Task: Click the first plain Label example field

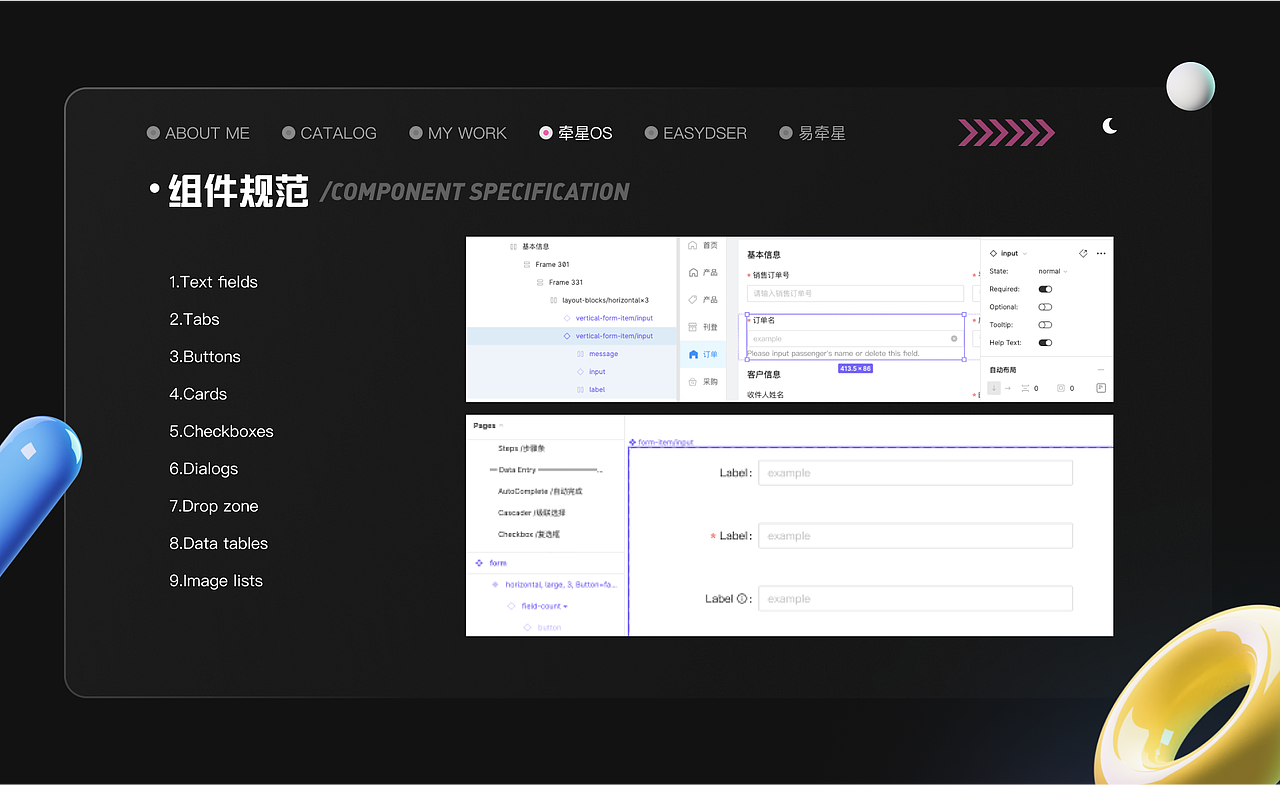Action: point(915,473)
